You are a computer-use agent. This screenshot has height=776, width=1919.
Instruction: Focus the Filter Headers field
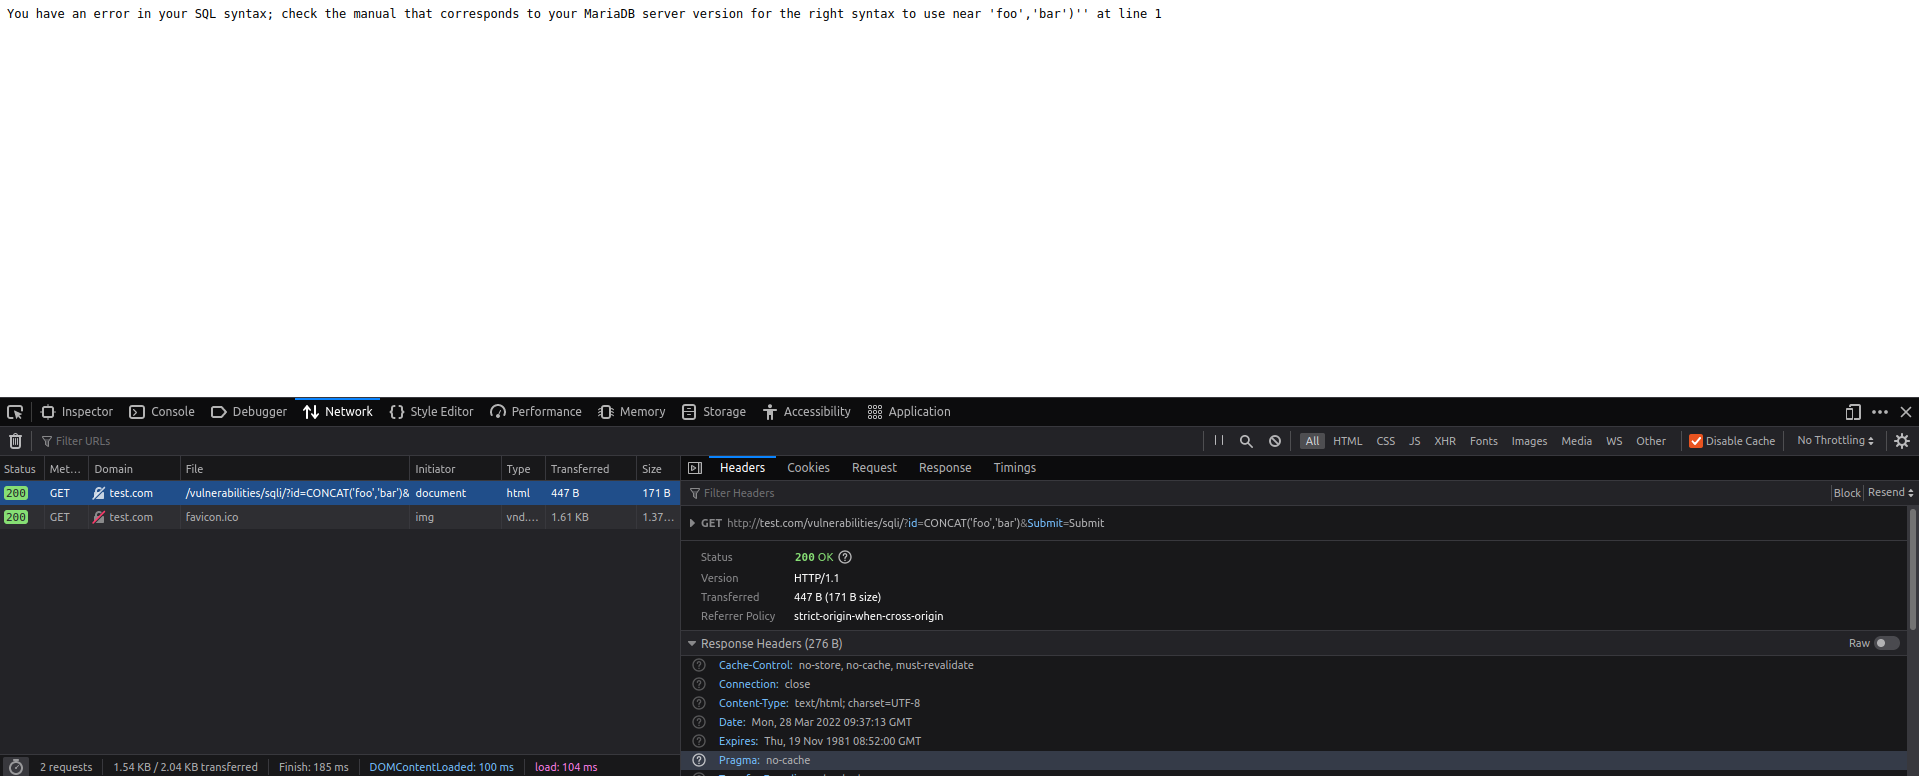(x=1255, y=493)
